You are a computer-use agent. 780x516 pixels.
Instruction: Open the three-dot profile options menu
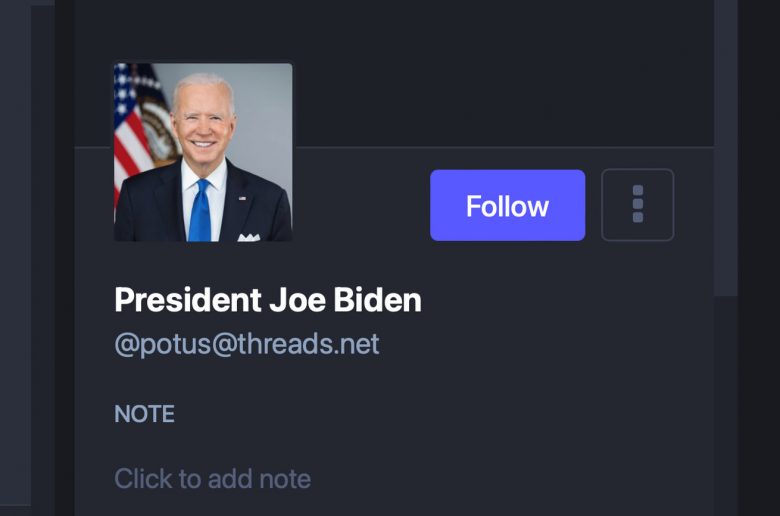pos(637,205)
